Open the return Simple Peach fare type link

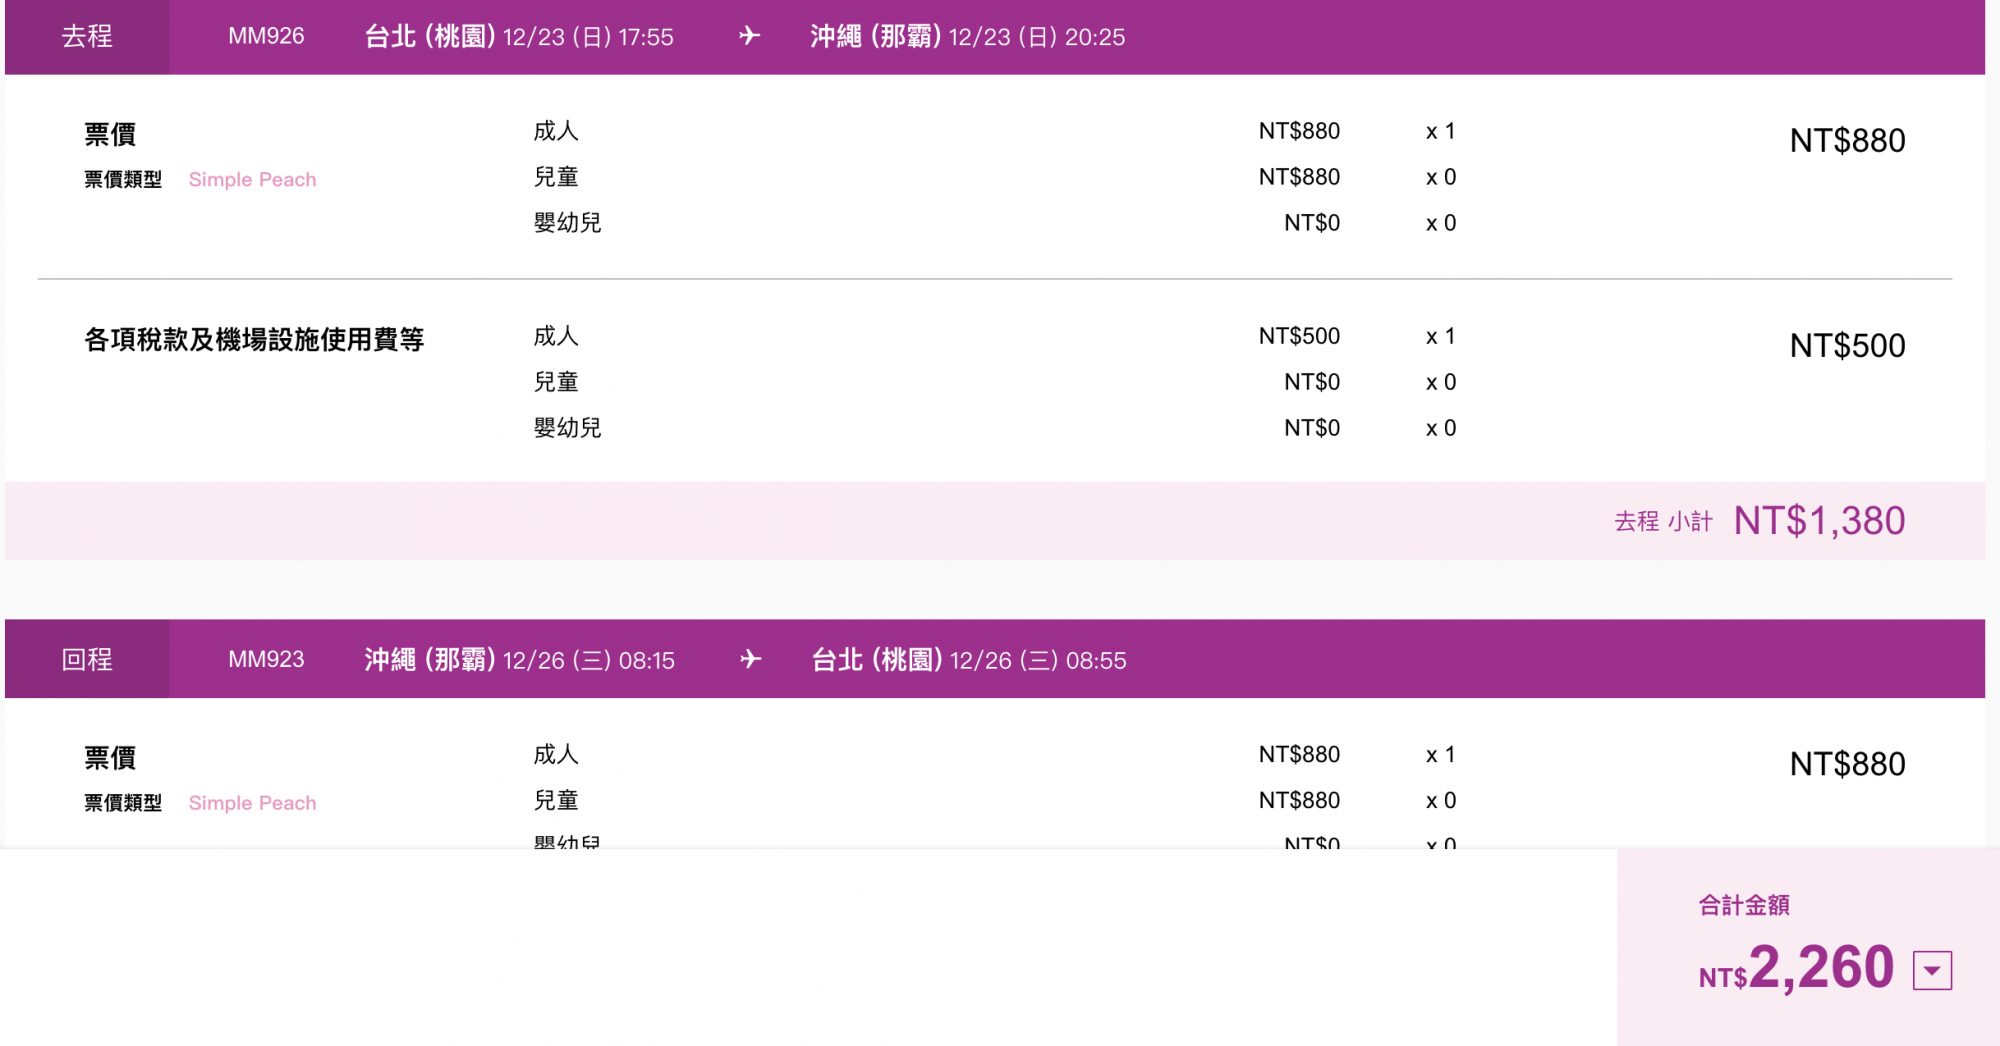252,803
